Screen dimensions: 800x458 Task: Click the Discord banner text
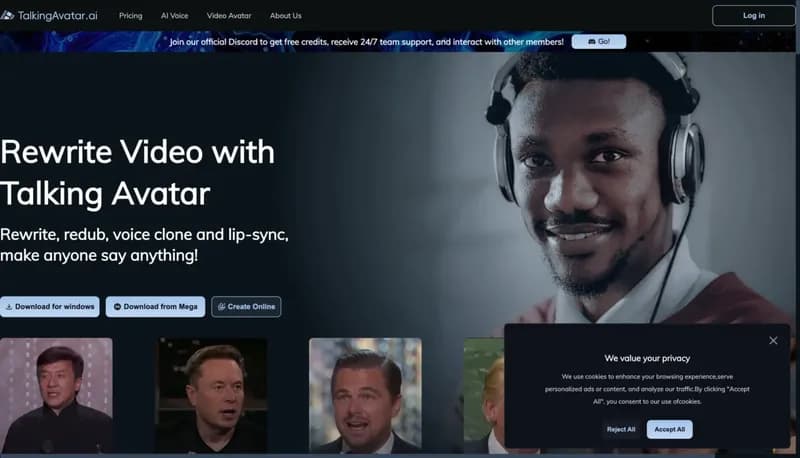tap(367, 42)
